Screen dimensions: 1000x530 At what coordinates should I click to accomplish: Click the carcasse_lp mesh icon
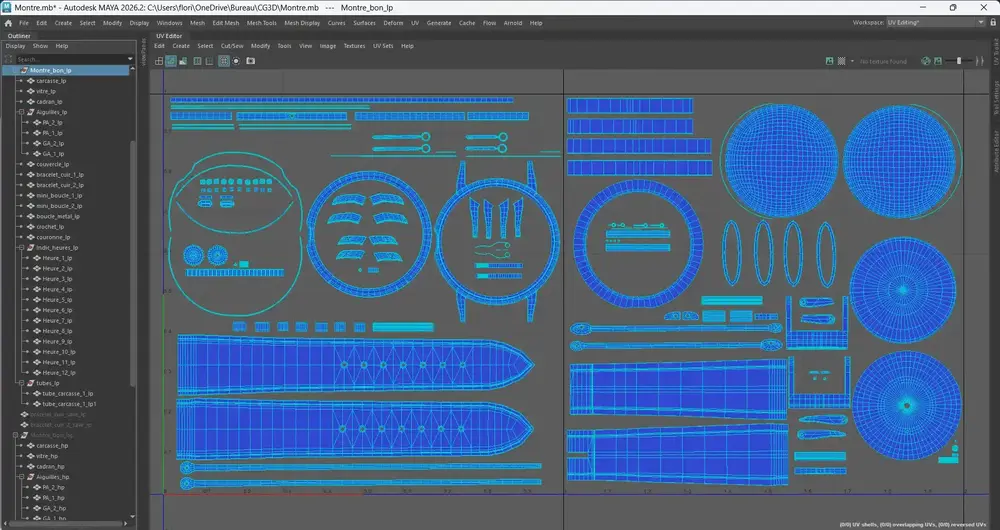click(30, 81)
